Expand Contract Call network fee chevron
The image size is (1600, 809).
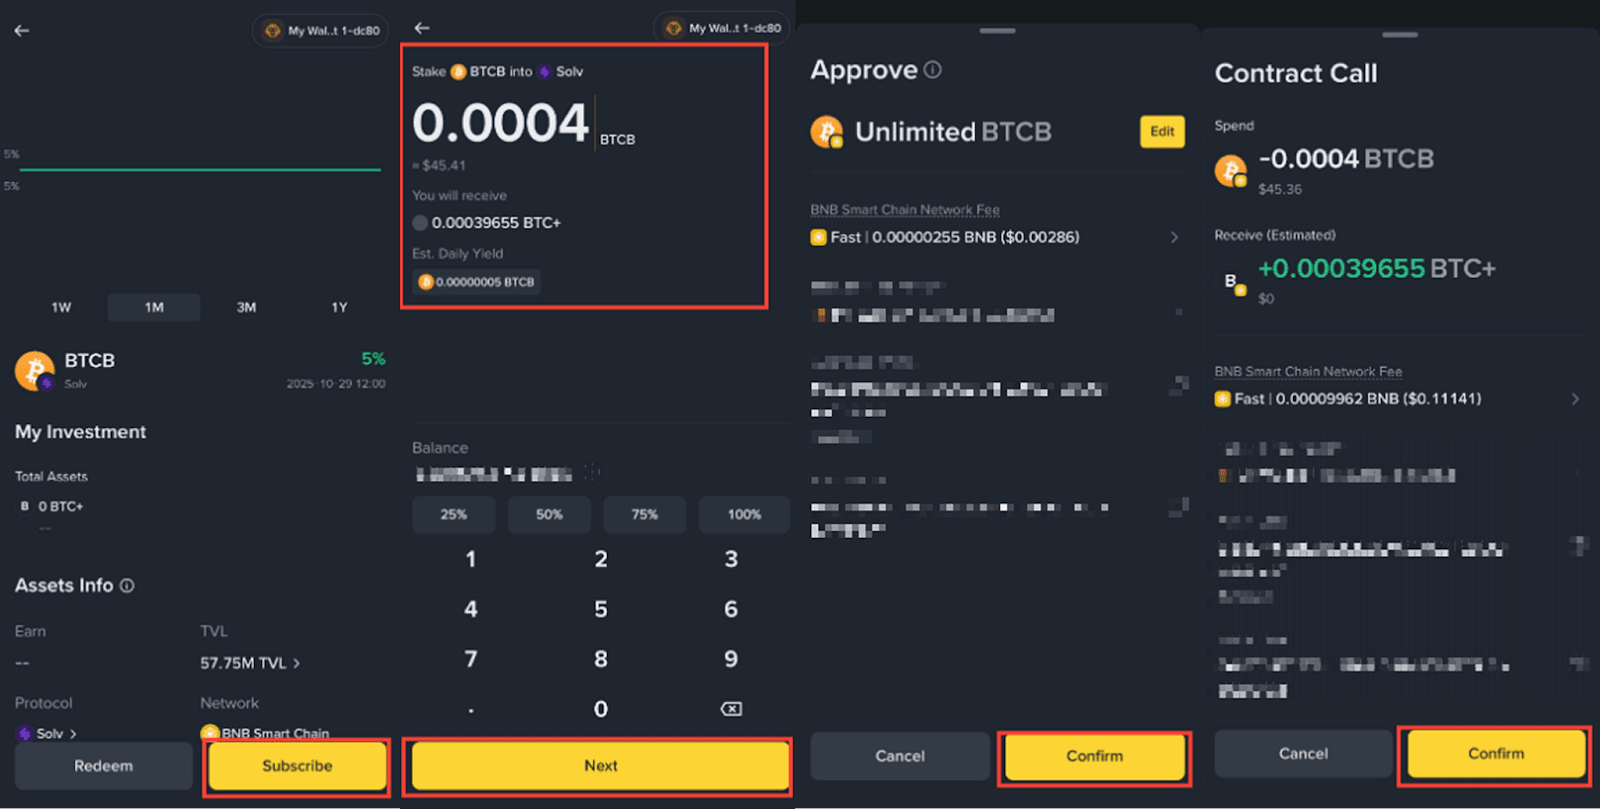coord(1575,399)
